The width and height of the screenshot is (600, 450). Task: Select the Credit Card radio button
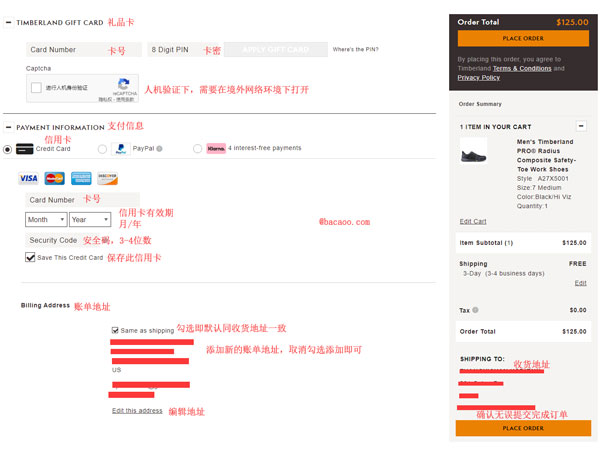[x=9, y=149]
